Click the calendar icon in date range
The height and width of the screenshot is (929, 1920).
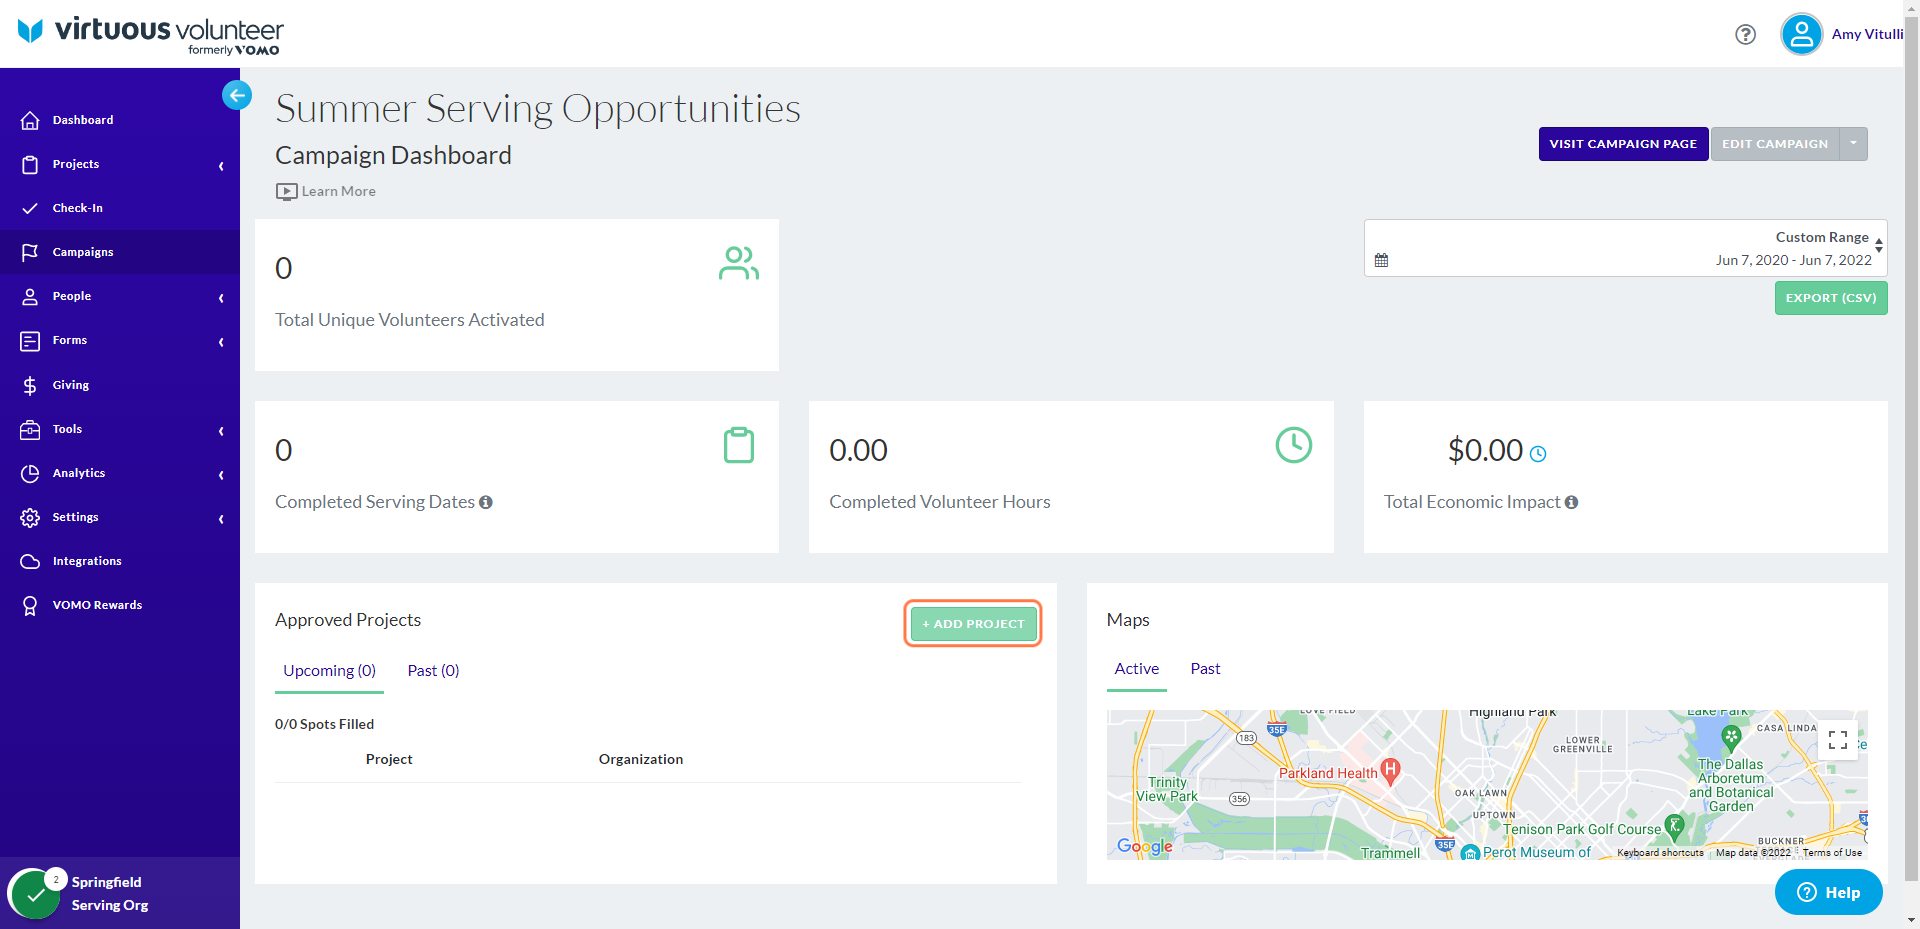tap(1381, 260)
